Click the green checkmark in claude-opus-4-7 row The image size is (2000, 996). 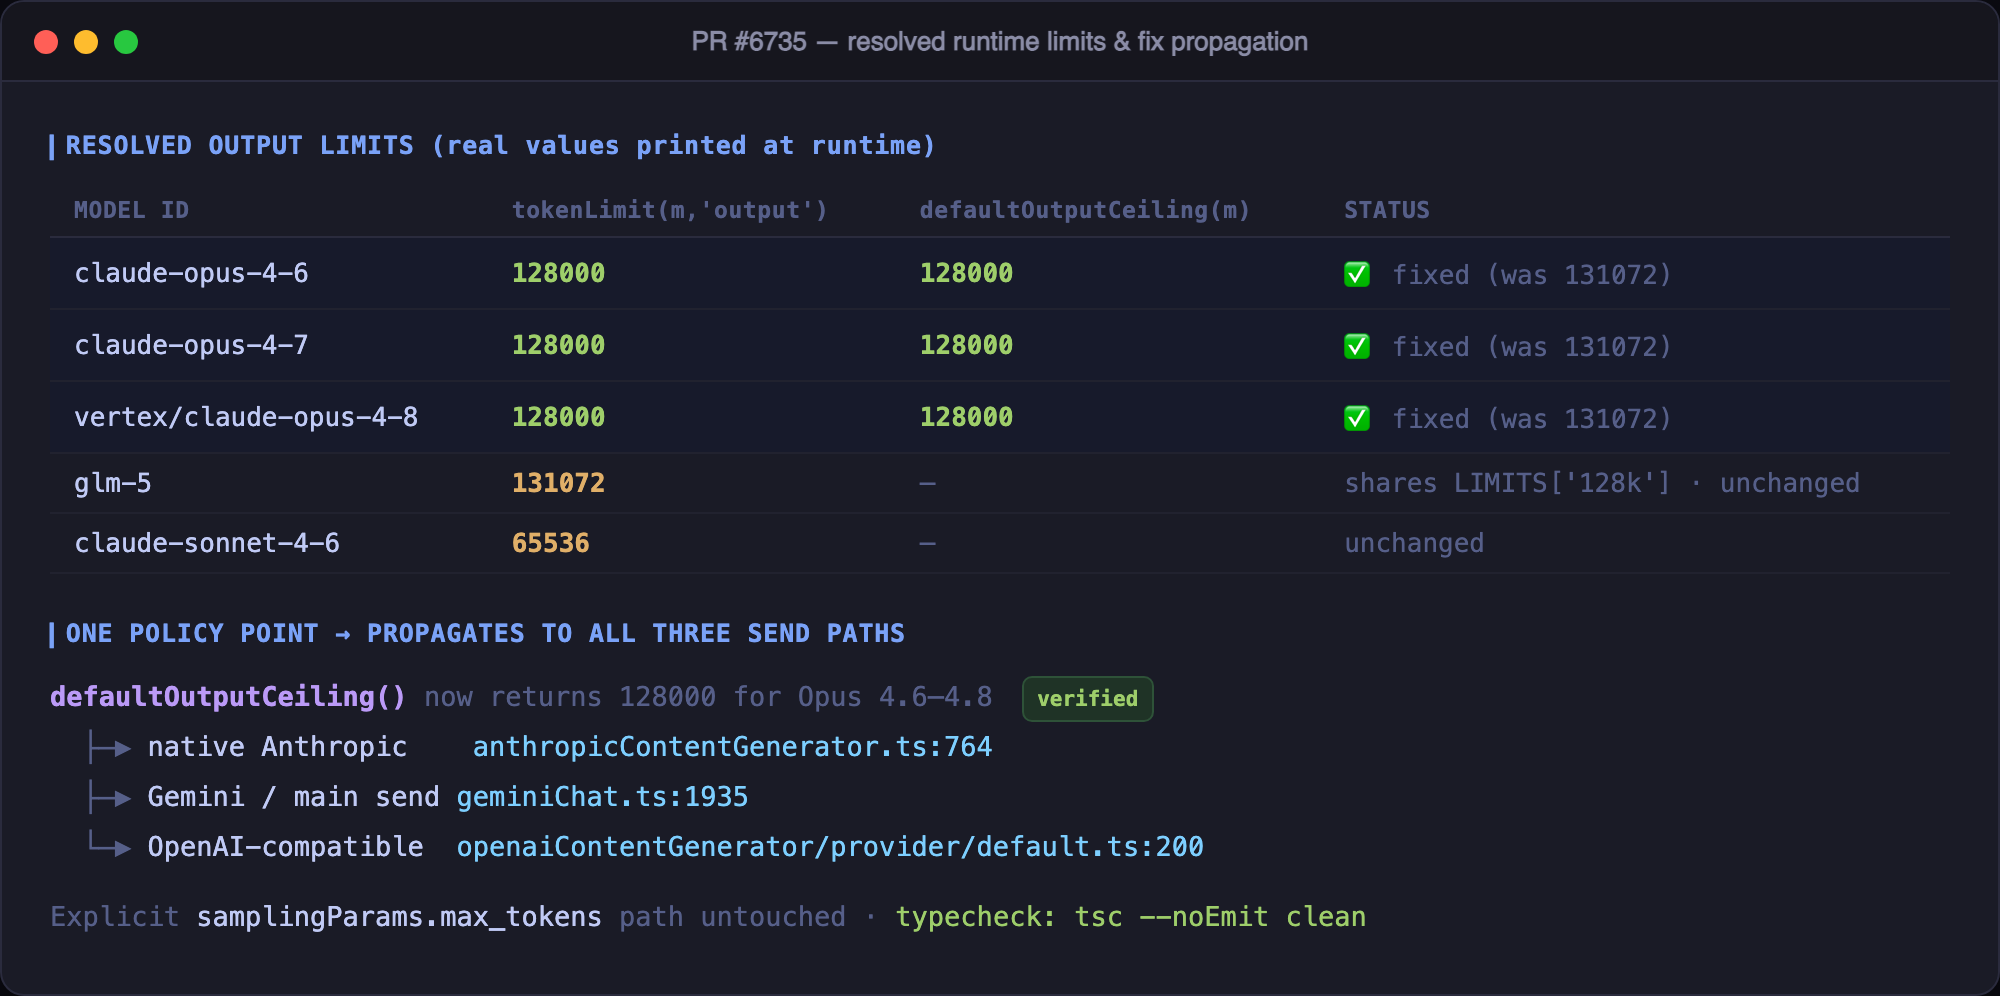point(1357,346)
